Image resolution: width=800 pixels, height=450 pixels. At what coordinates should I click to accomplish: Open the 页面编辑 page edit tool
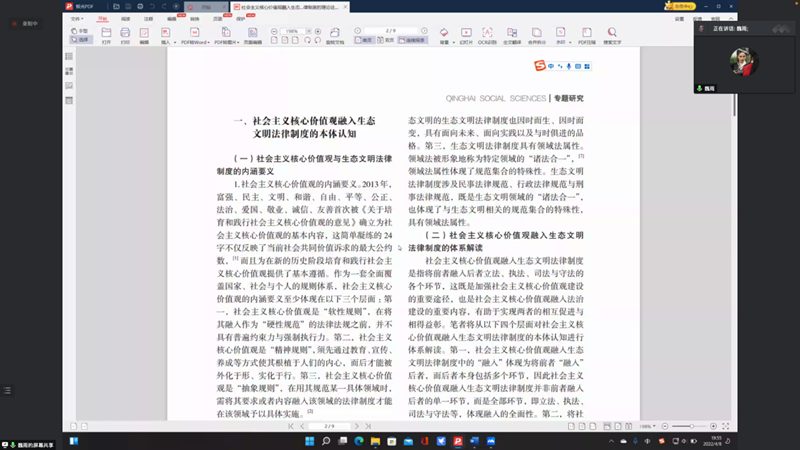(252, 36)
